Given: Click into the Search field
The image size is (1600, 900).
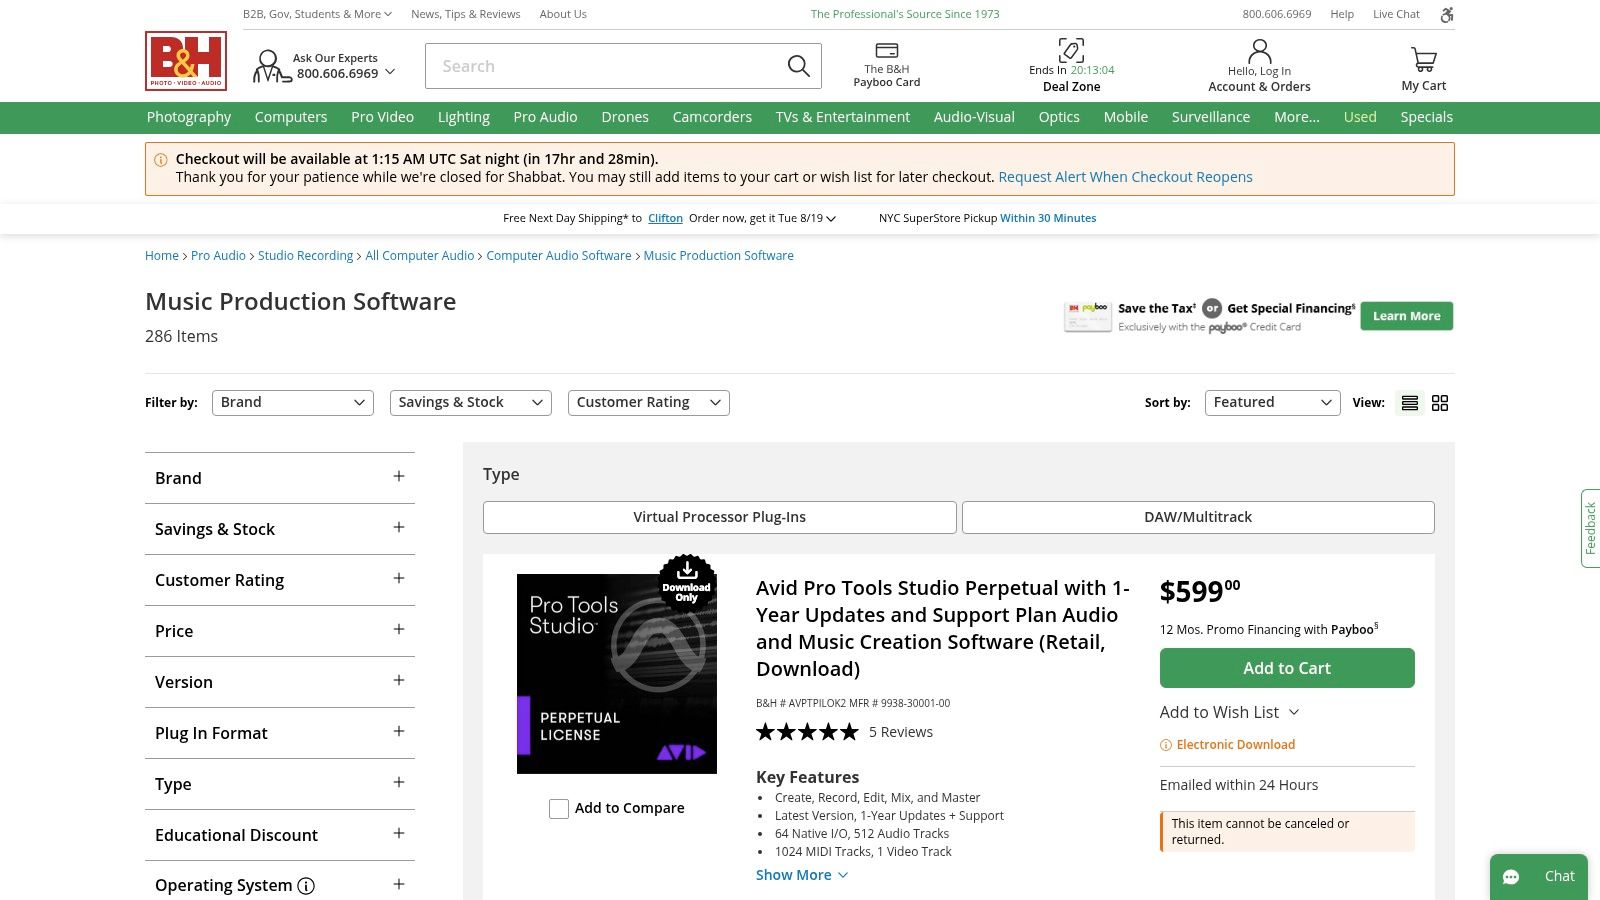Looking at the screenshot, I should pyautogui.click(x=605, y=66).
